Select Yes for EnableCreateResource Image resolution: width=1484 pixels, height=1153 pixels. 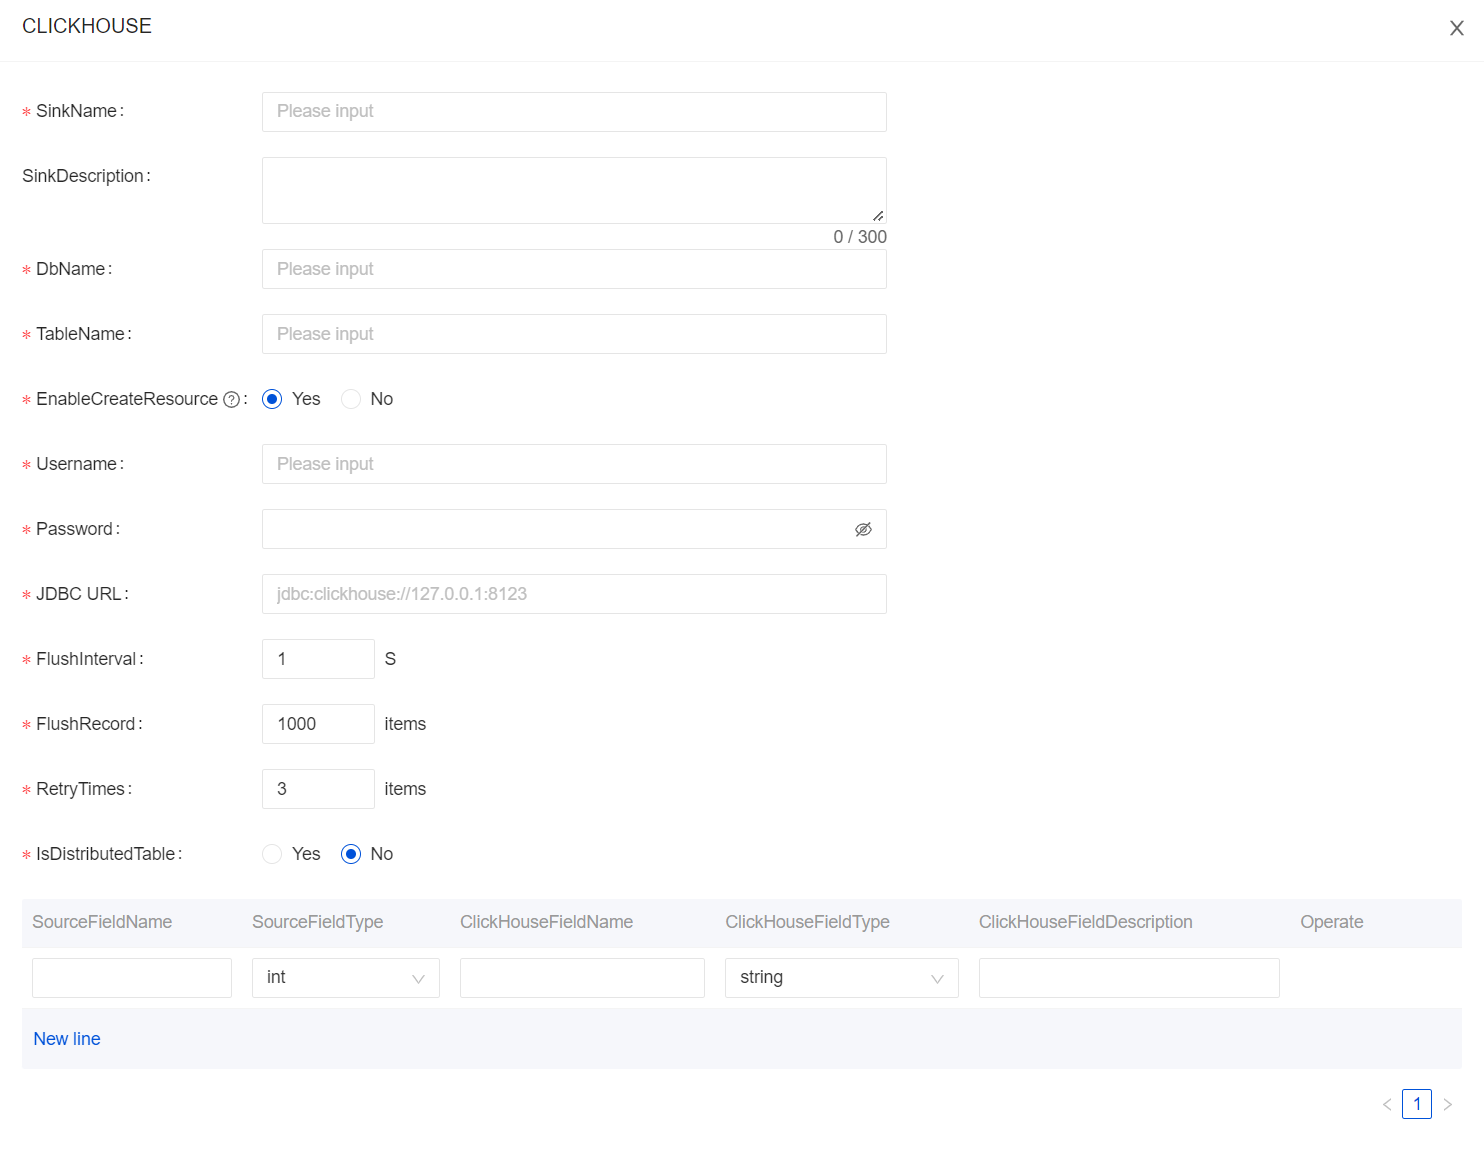click(272, 399)
